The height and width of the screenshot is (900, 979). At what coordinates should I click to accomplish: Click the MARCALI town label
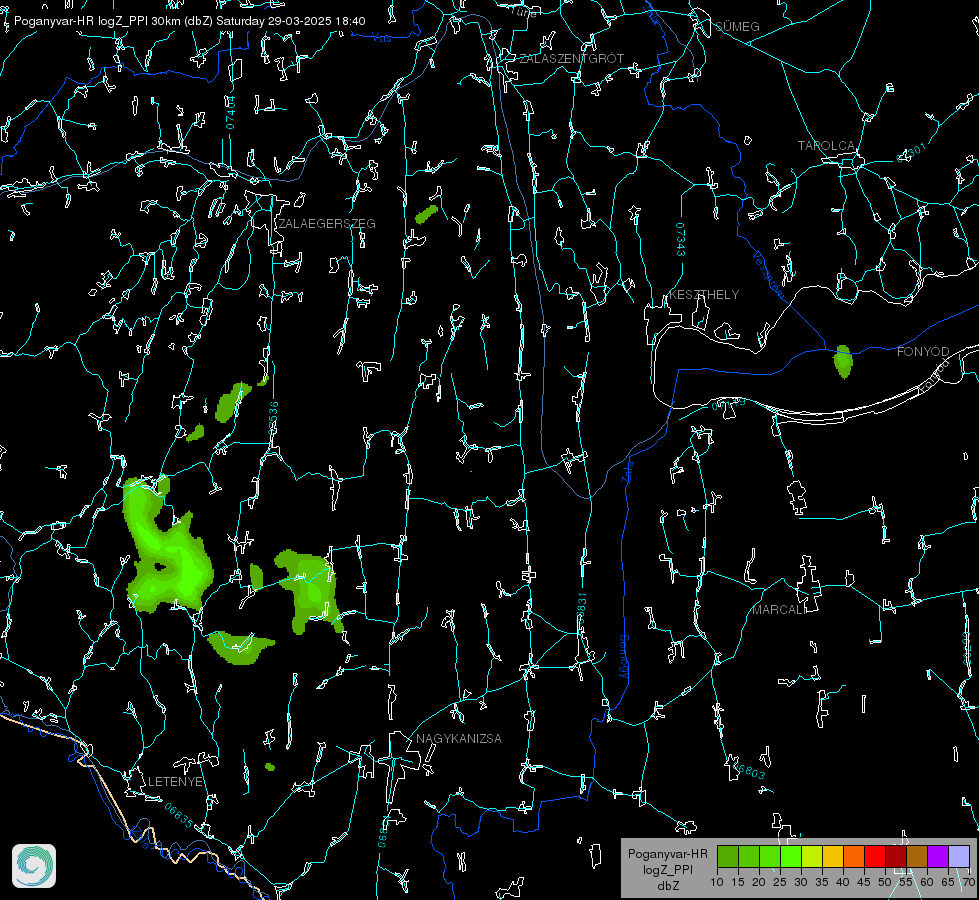point(778,610)
